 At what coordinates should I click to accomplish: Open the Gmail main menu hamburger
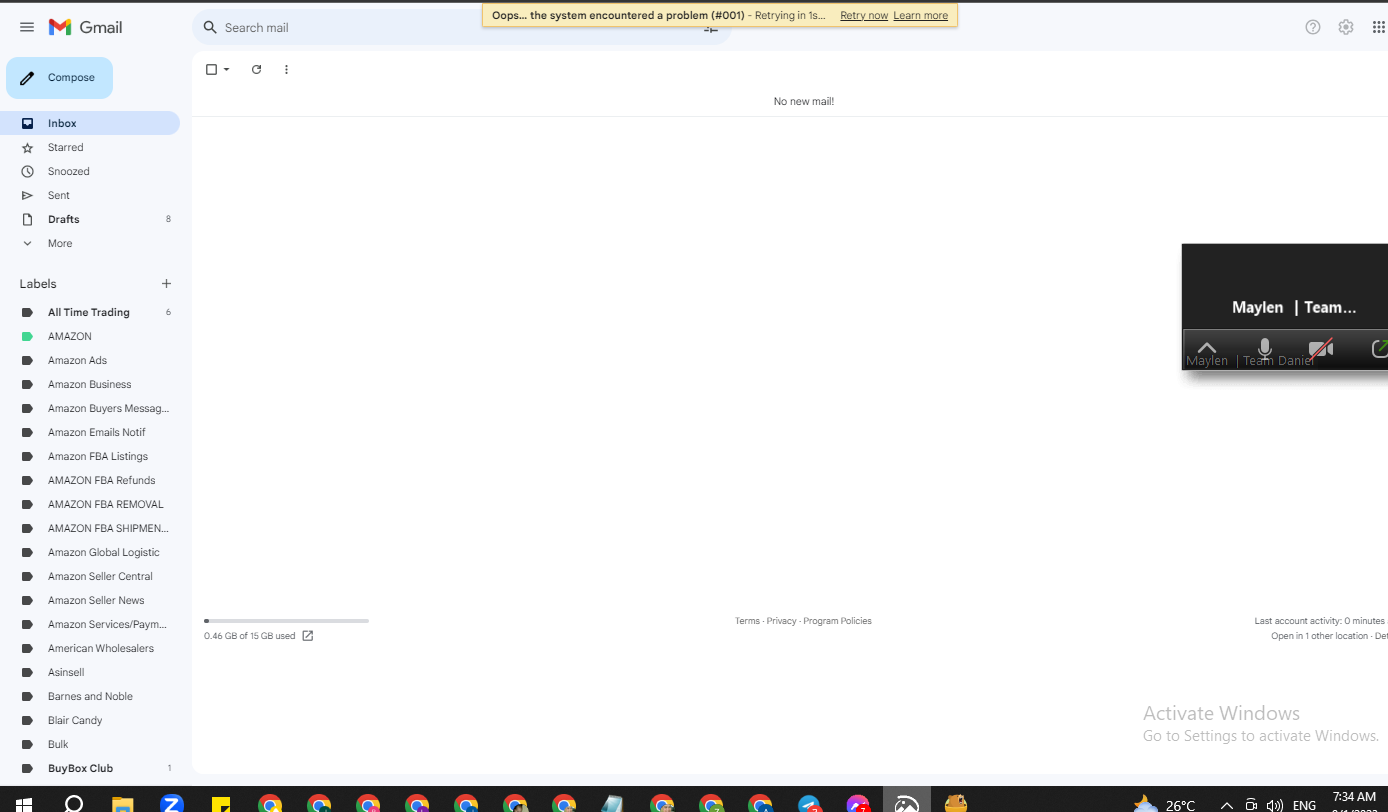click(27, 27)
